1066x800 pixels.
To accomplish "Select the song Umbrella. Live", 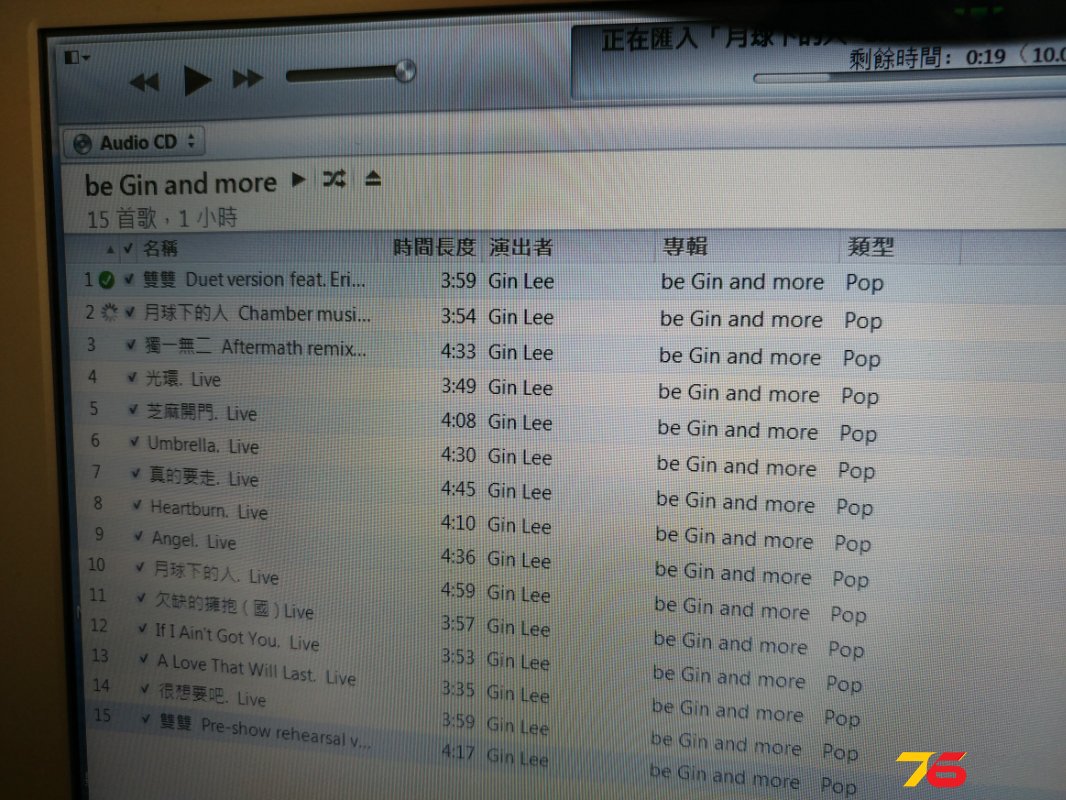I will [204, 445].
